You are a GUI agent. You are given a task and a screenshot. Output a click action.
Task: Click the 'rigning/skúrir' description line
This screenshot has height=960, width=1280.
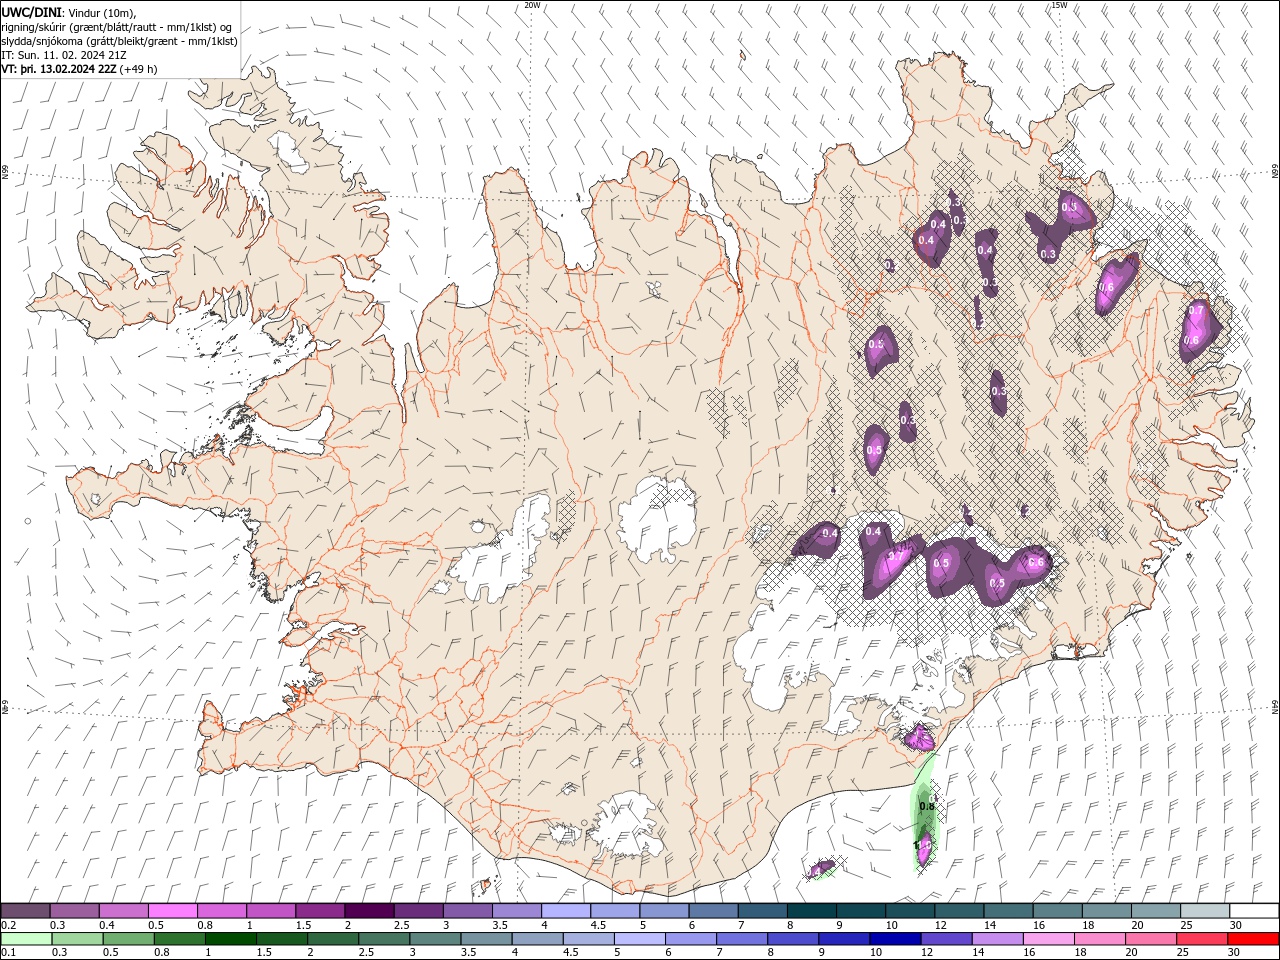(117, 27)
